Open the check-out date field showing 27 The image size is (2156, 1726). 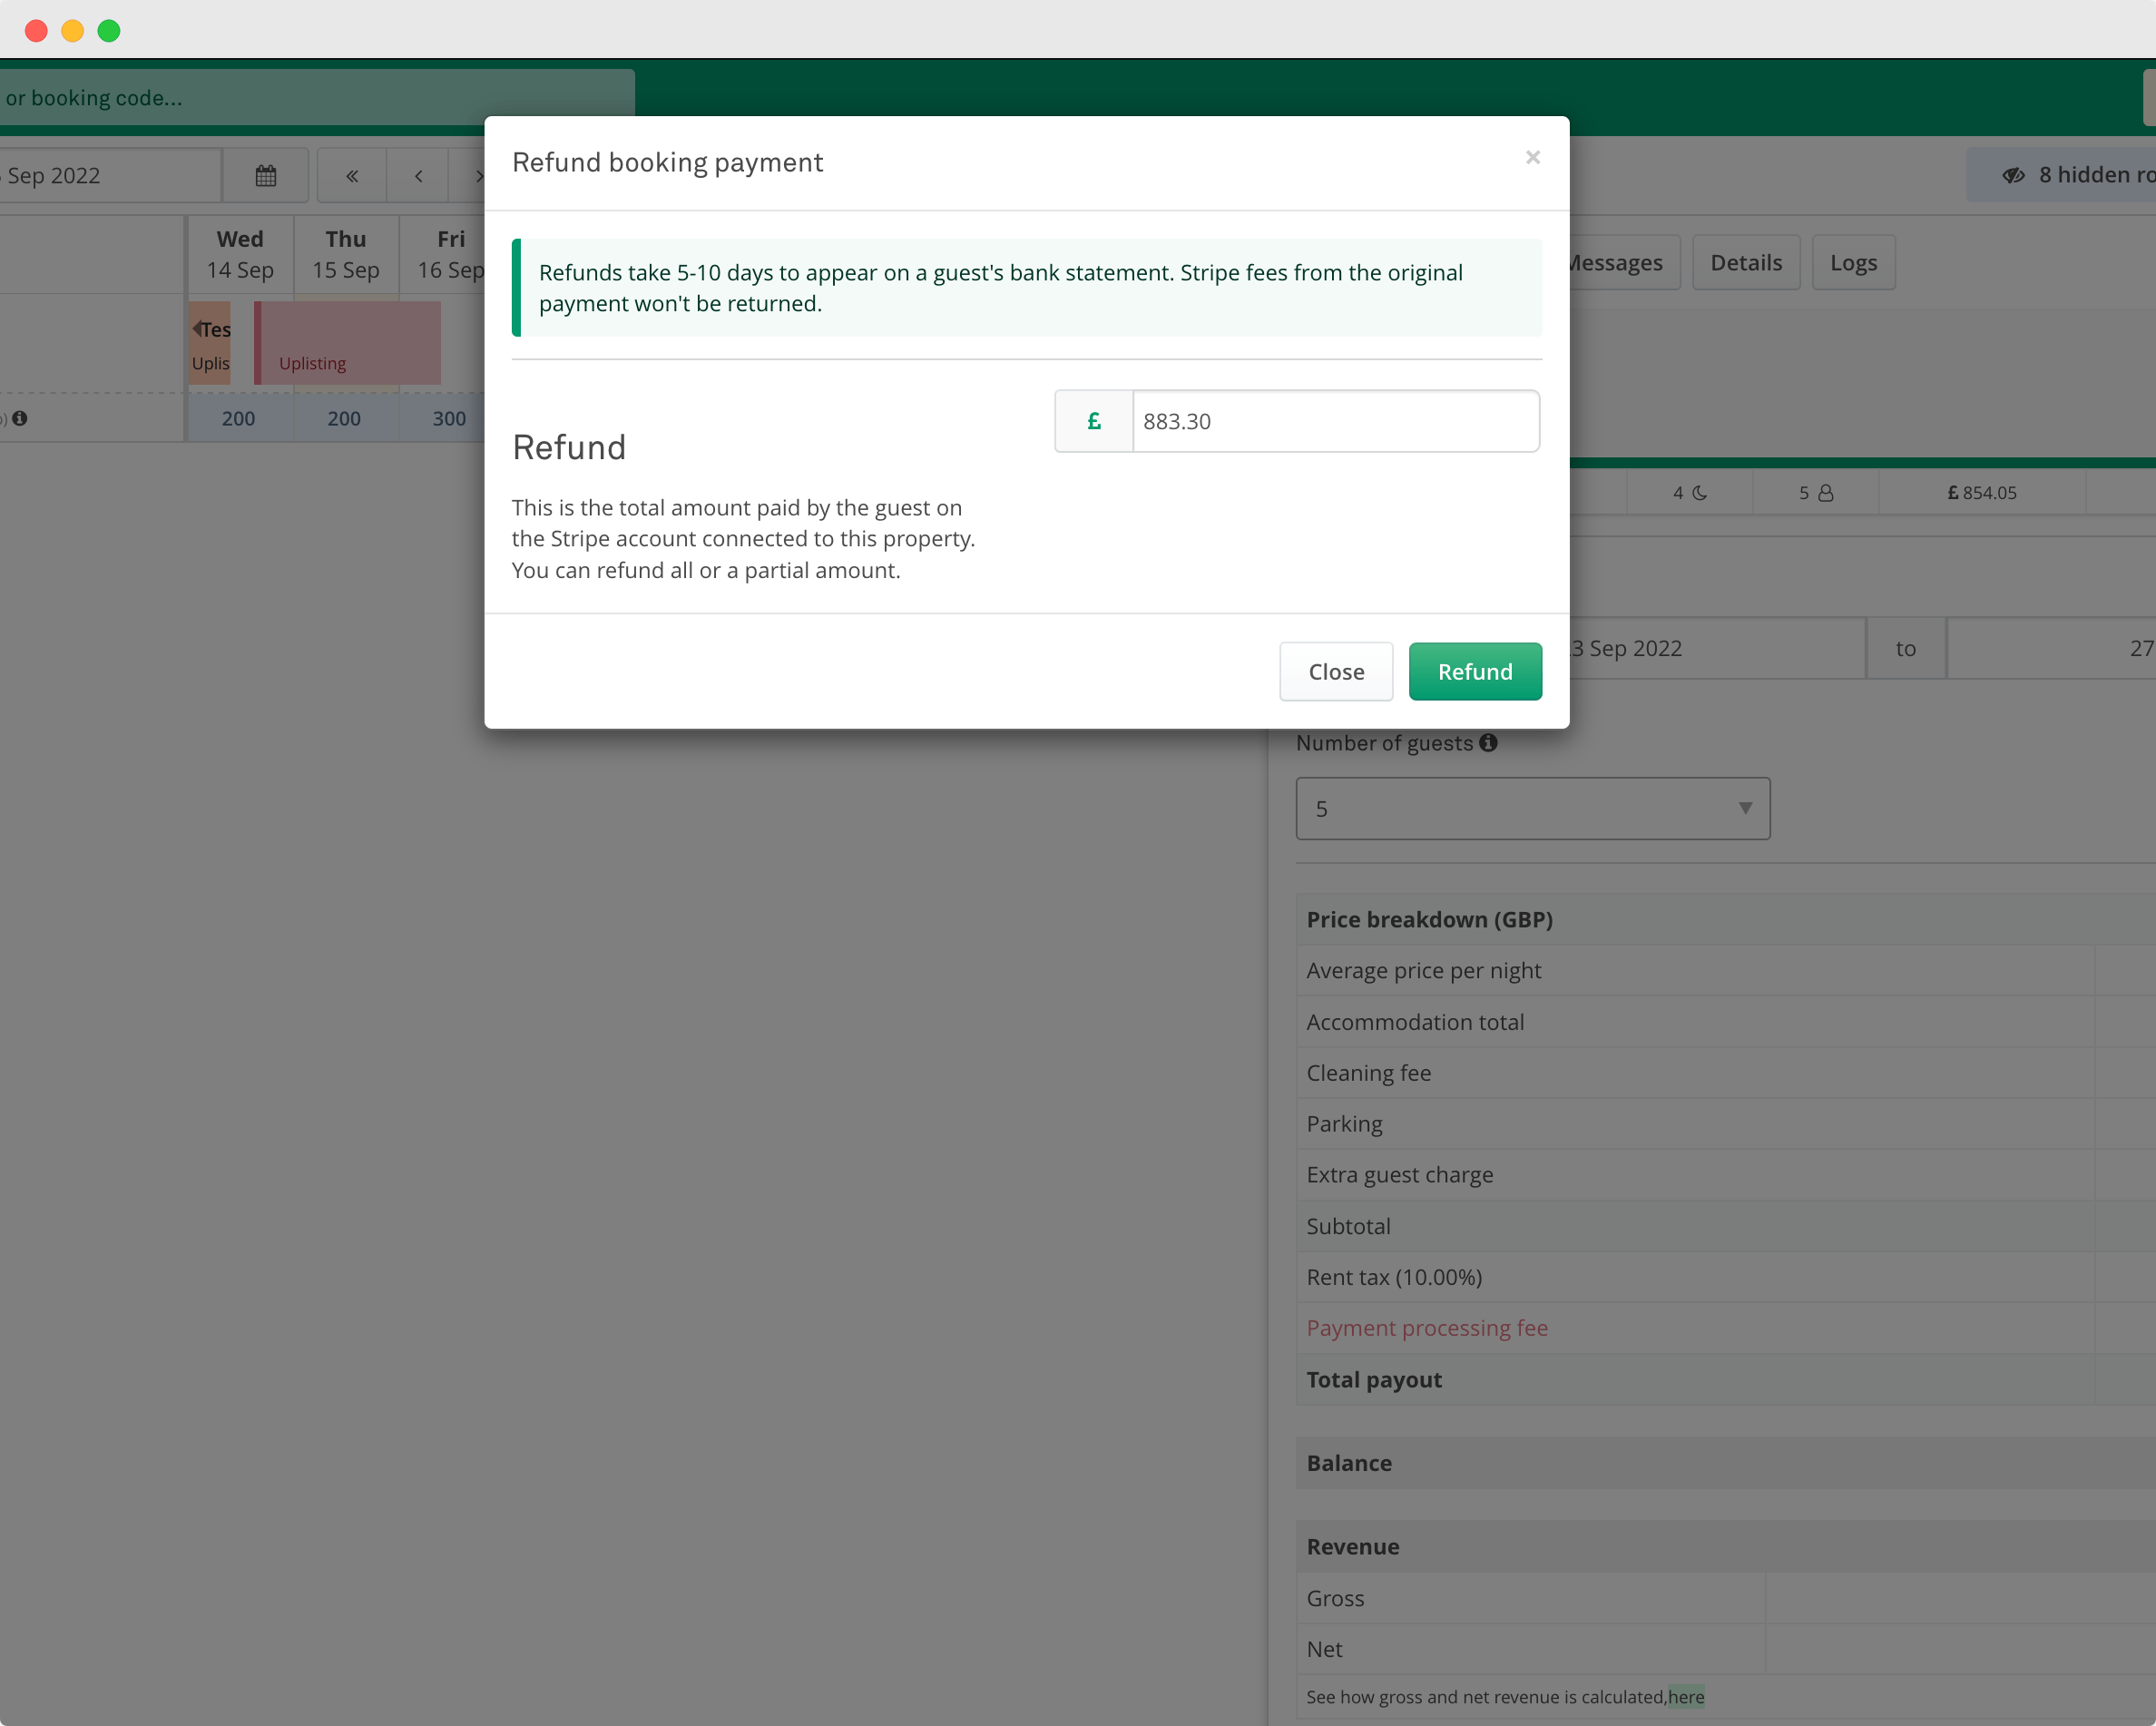pyautogui.click(x=2050, y=648)
